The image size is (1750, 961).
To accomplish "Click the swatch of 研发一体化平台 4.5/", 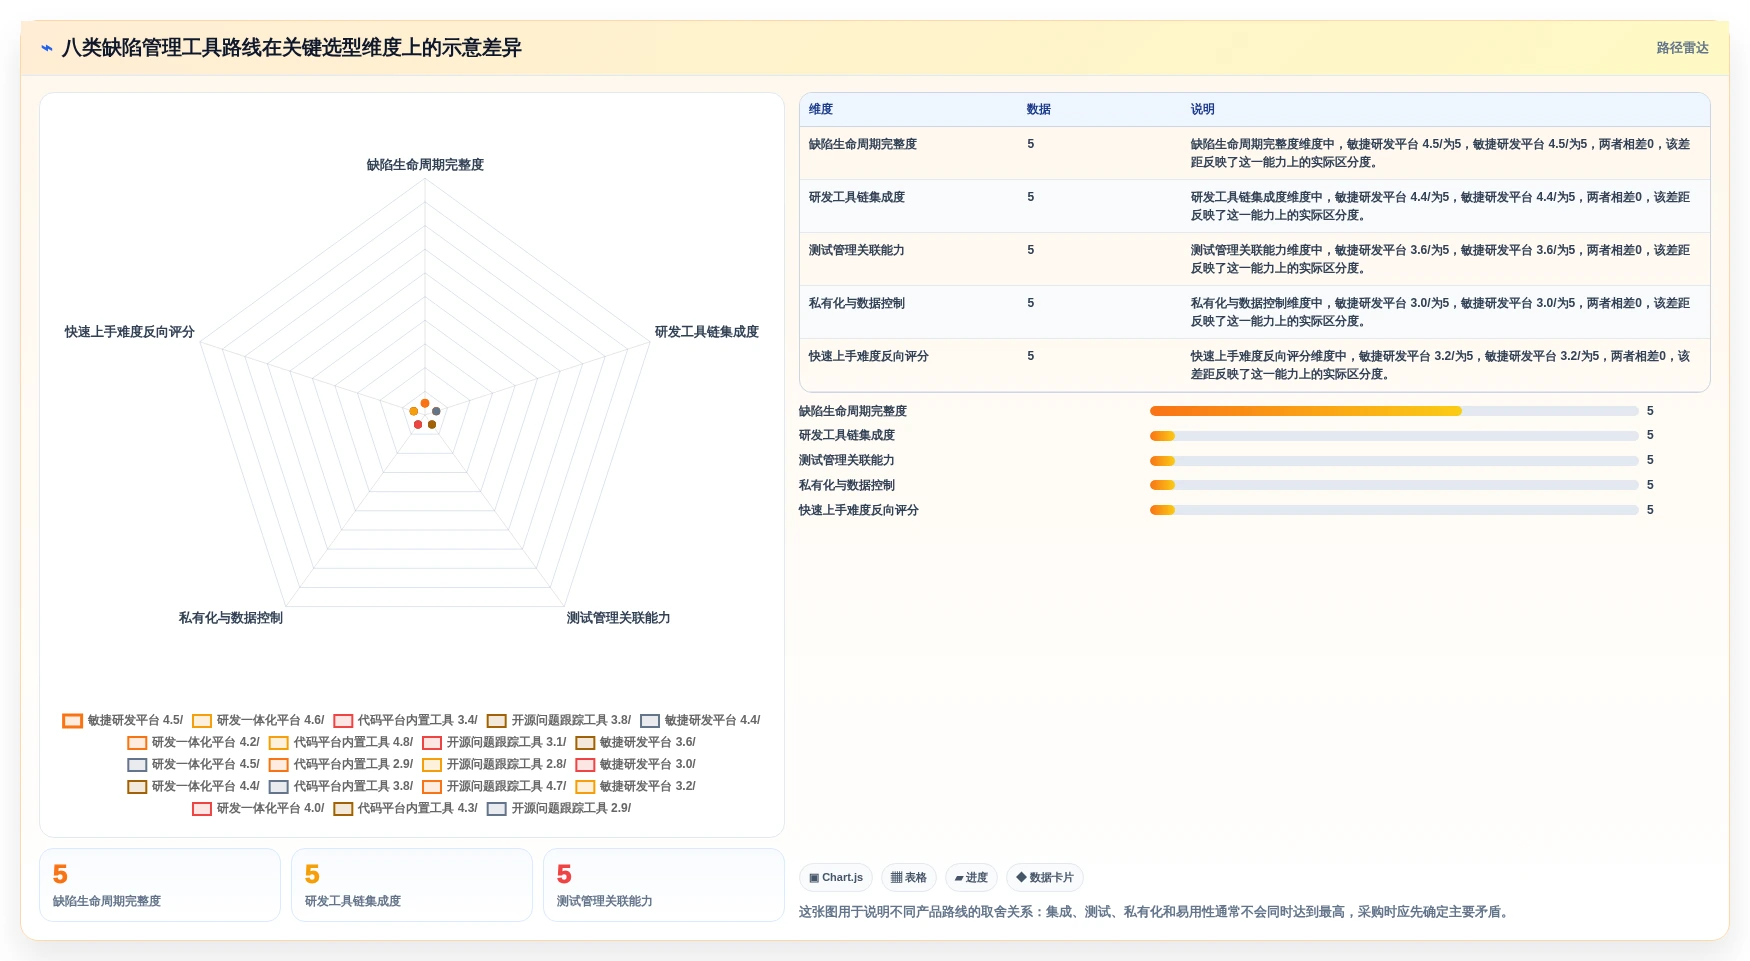I will click(137, 765).
